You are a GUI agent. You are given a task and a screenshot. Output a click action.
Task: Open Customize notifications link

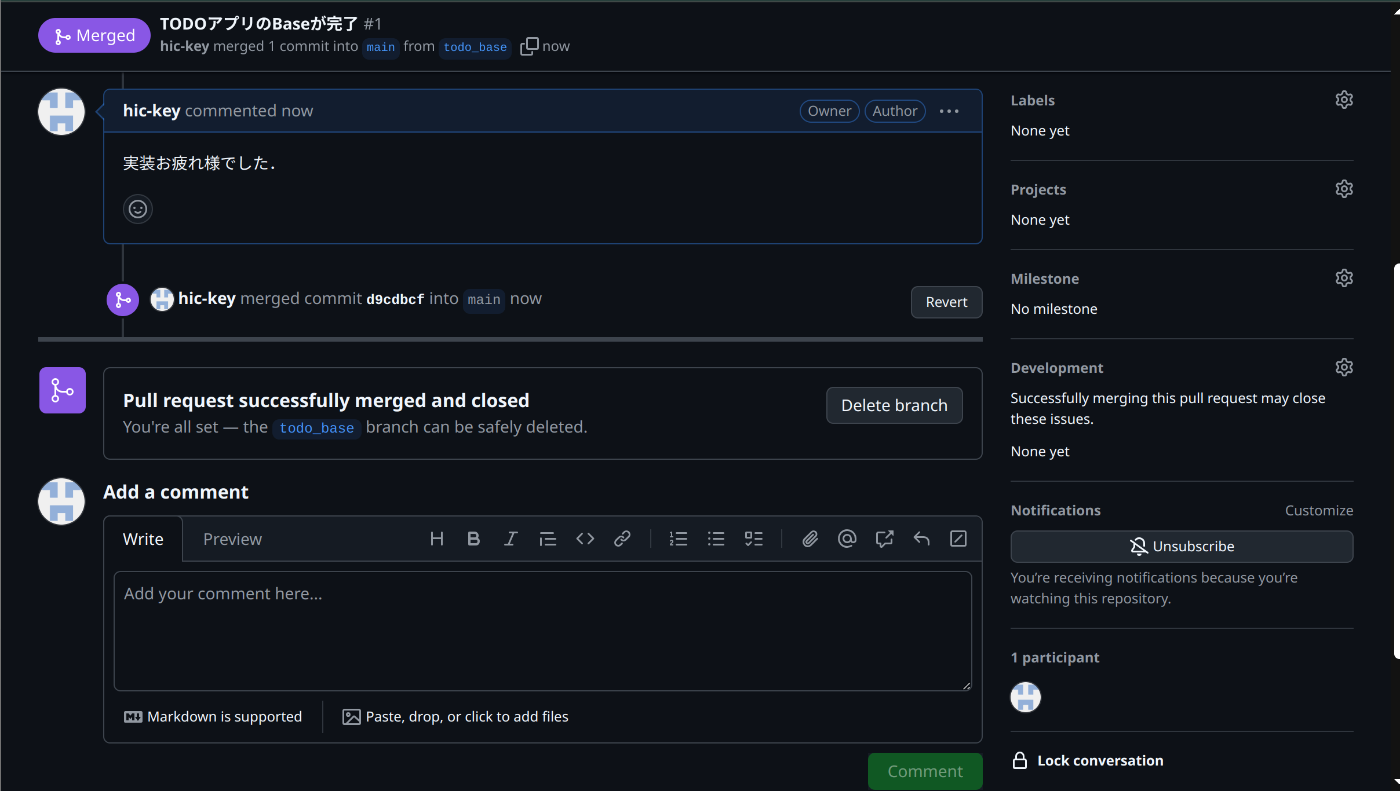pyautogui.click(x=1319, y=510)
